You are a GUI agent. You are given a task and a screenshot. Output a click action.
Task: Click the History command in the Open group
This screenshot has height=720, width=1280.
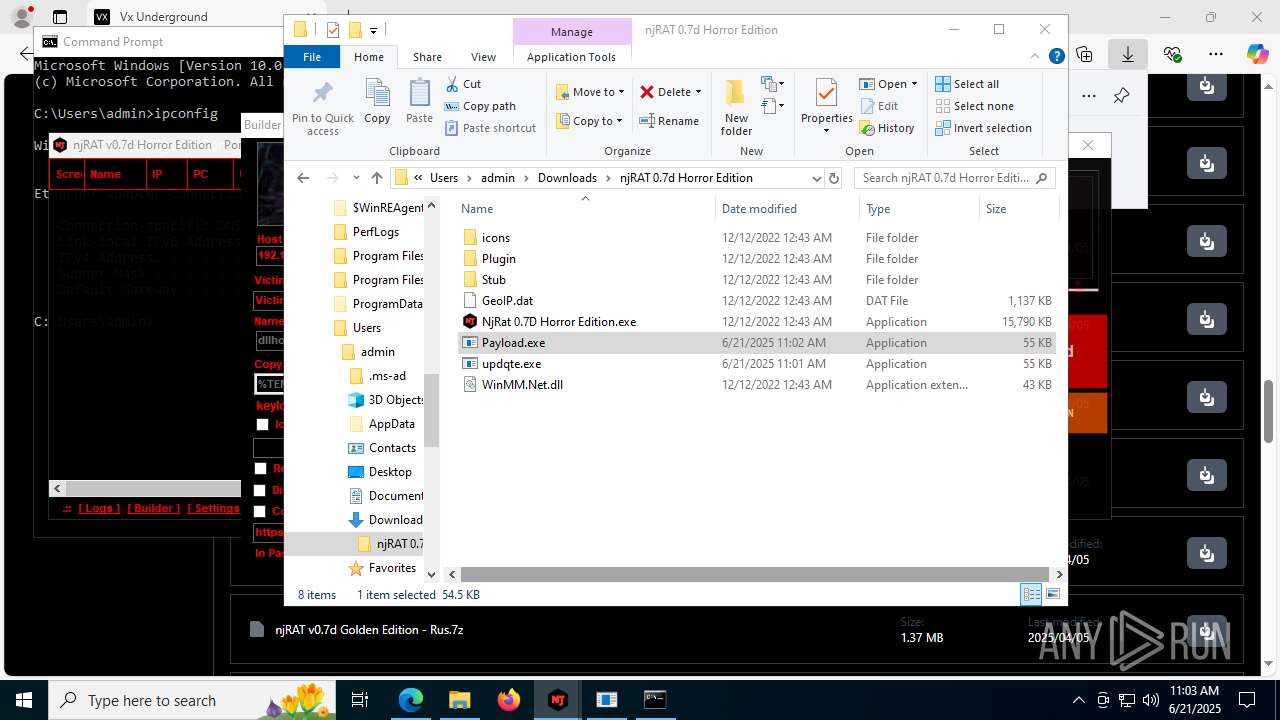point(887,128)
